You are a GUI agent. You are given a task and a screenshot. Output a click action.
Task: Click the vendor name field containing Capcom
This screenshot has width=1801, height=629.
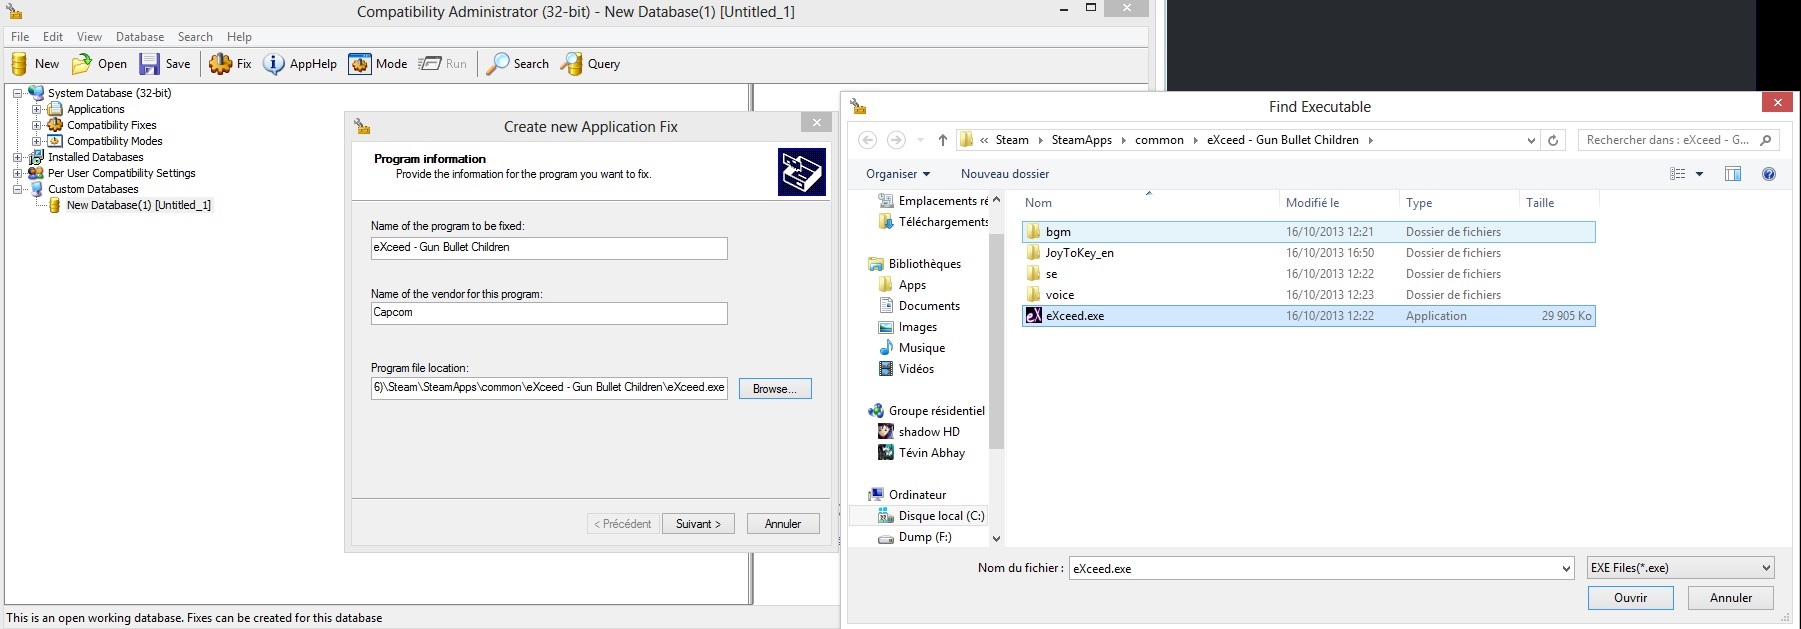pos(549,313)
